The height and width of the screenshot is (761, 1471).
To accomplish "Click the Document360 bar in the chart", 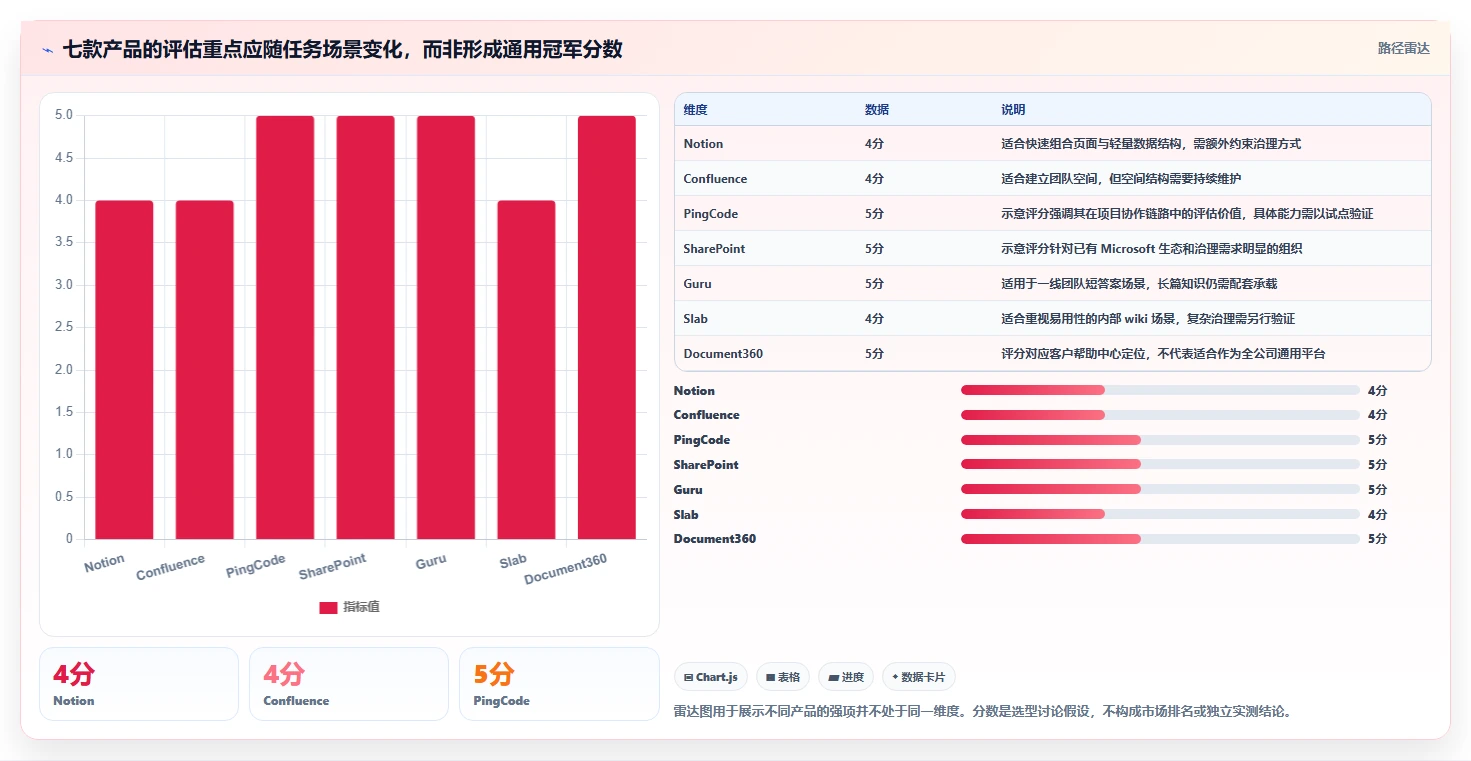I will 607,328.
